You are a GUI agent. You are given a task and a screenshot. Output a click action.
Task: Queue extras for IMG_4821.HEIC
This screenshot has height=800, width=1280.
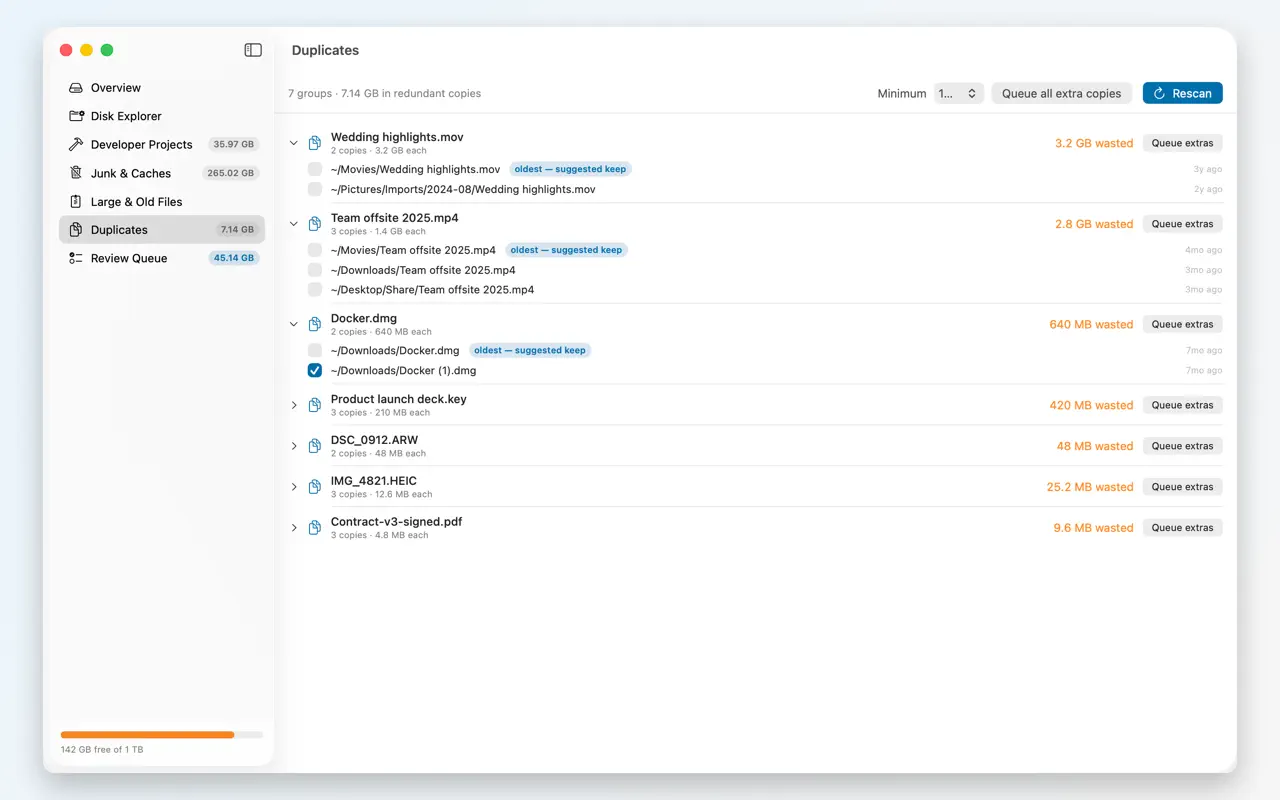pos(1182,487)
